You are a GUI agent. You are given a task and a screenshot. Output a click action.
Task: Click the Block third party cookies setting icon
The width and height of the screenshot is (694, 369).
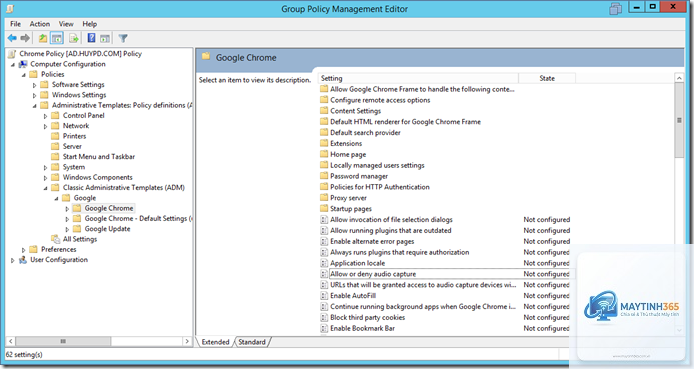(324, 317)
